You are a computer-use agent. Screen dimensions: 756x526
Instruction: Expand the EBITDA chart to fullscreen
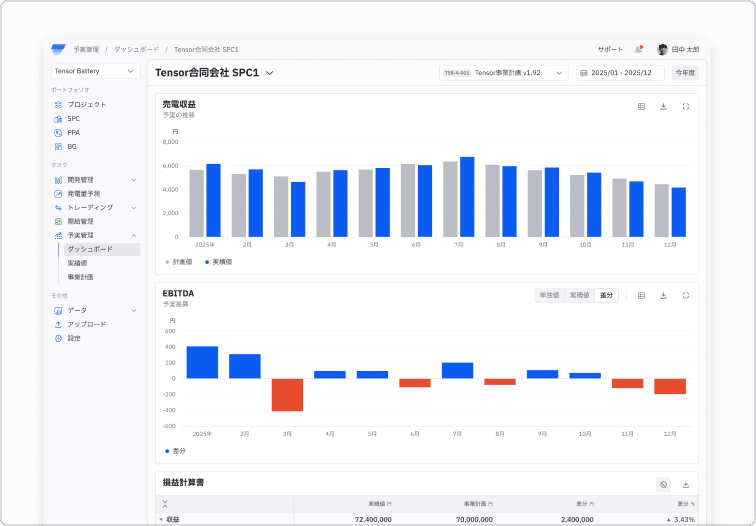pos(686,295)
